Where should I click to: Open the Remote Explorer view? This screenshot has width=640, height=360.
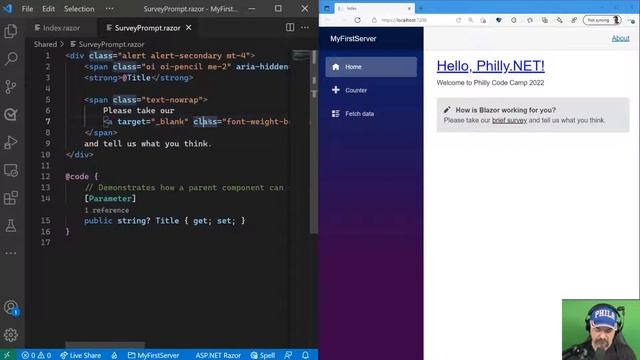(11, 170)
